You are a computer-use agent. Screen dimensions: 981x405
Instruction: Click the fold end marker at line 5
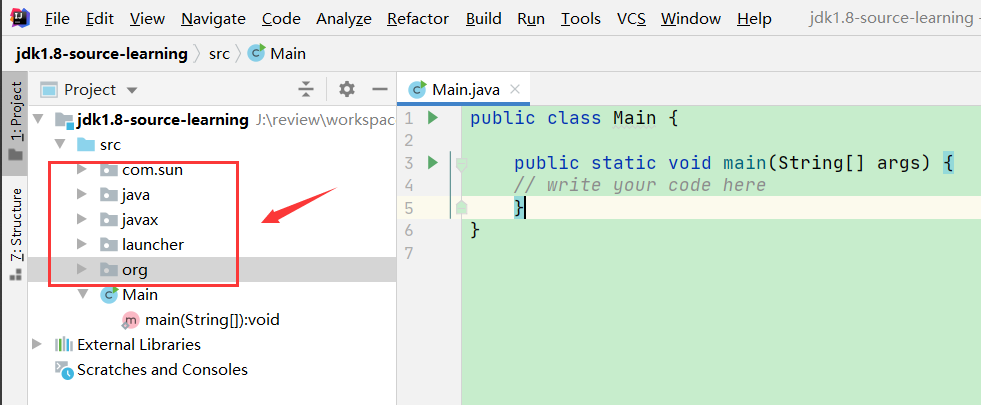point(462,207)
